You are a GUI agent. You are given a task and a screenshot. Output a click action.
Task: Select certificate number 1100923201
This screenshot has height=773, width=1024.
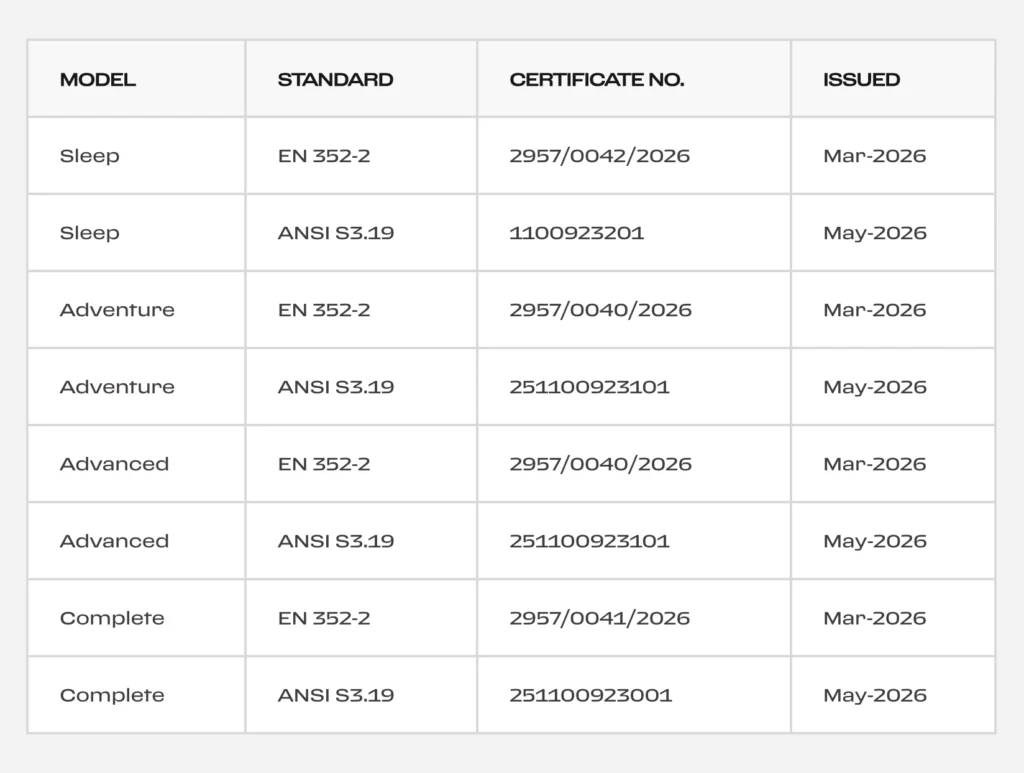point(577,233)
